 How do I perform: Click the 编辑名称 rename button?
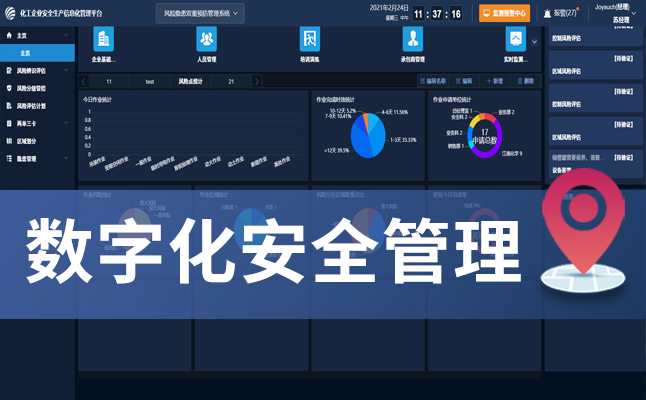433,81
